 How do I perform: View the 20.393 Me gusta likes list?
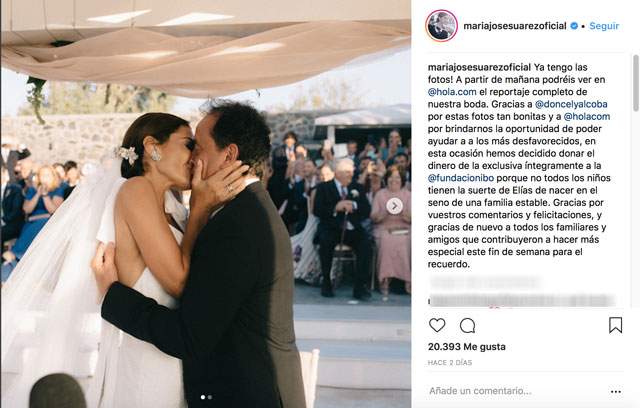[467, 347]
